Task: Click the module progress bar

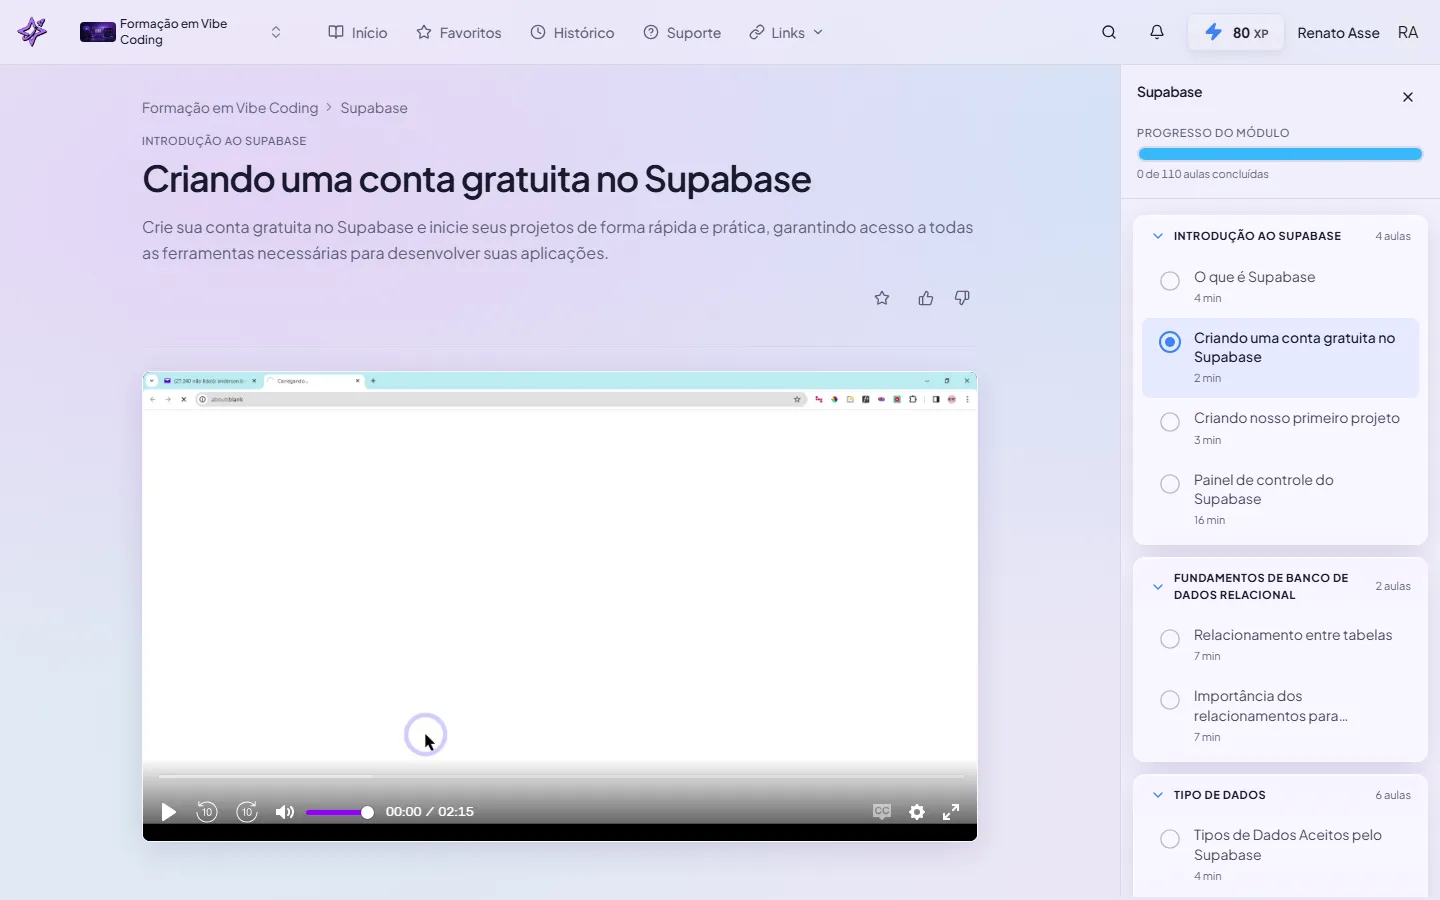Action: point(1280,154)
